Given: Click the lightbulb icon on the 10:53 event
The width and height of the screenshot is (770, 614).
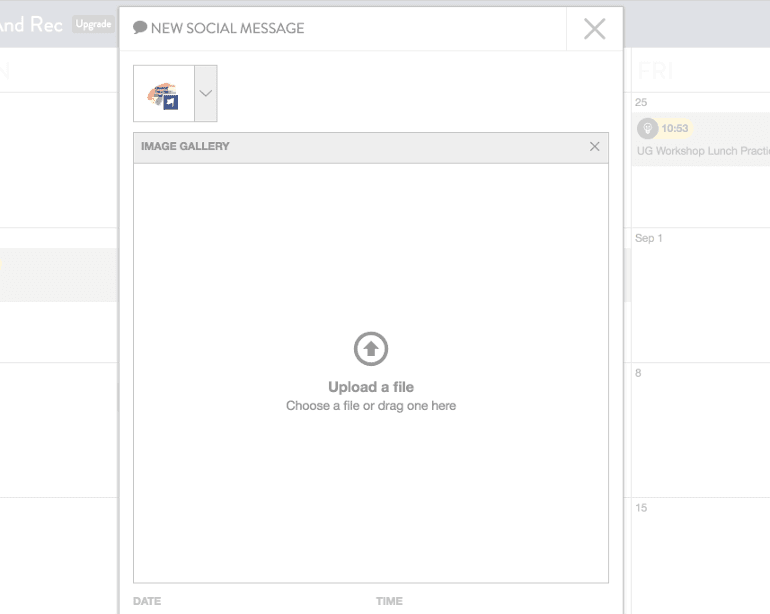Looking at the screenshot, I should [x=647, y=128].
